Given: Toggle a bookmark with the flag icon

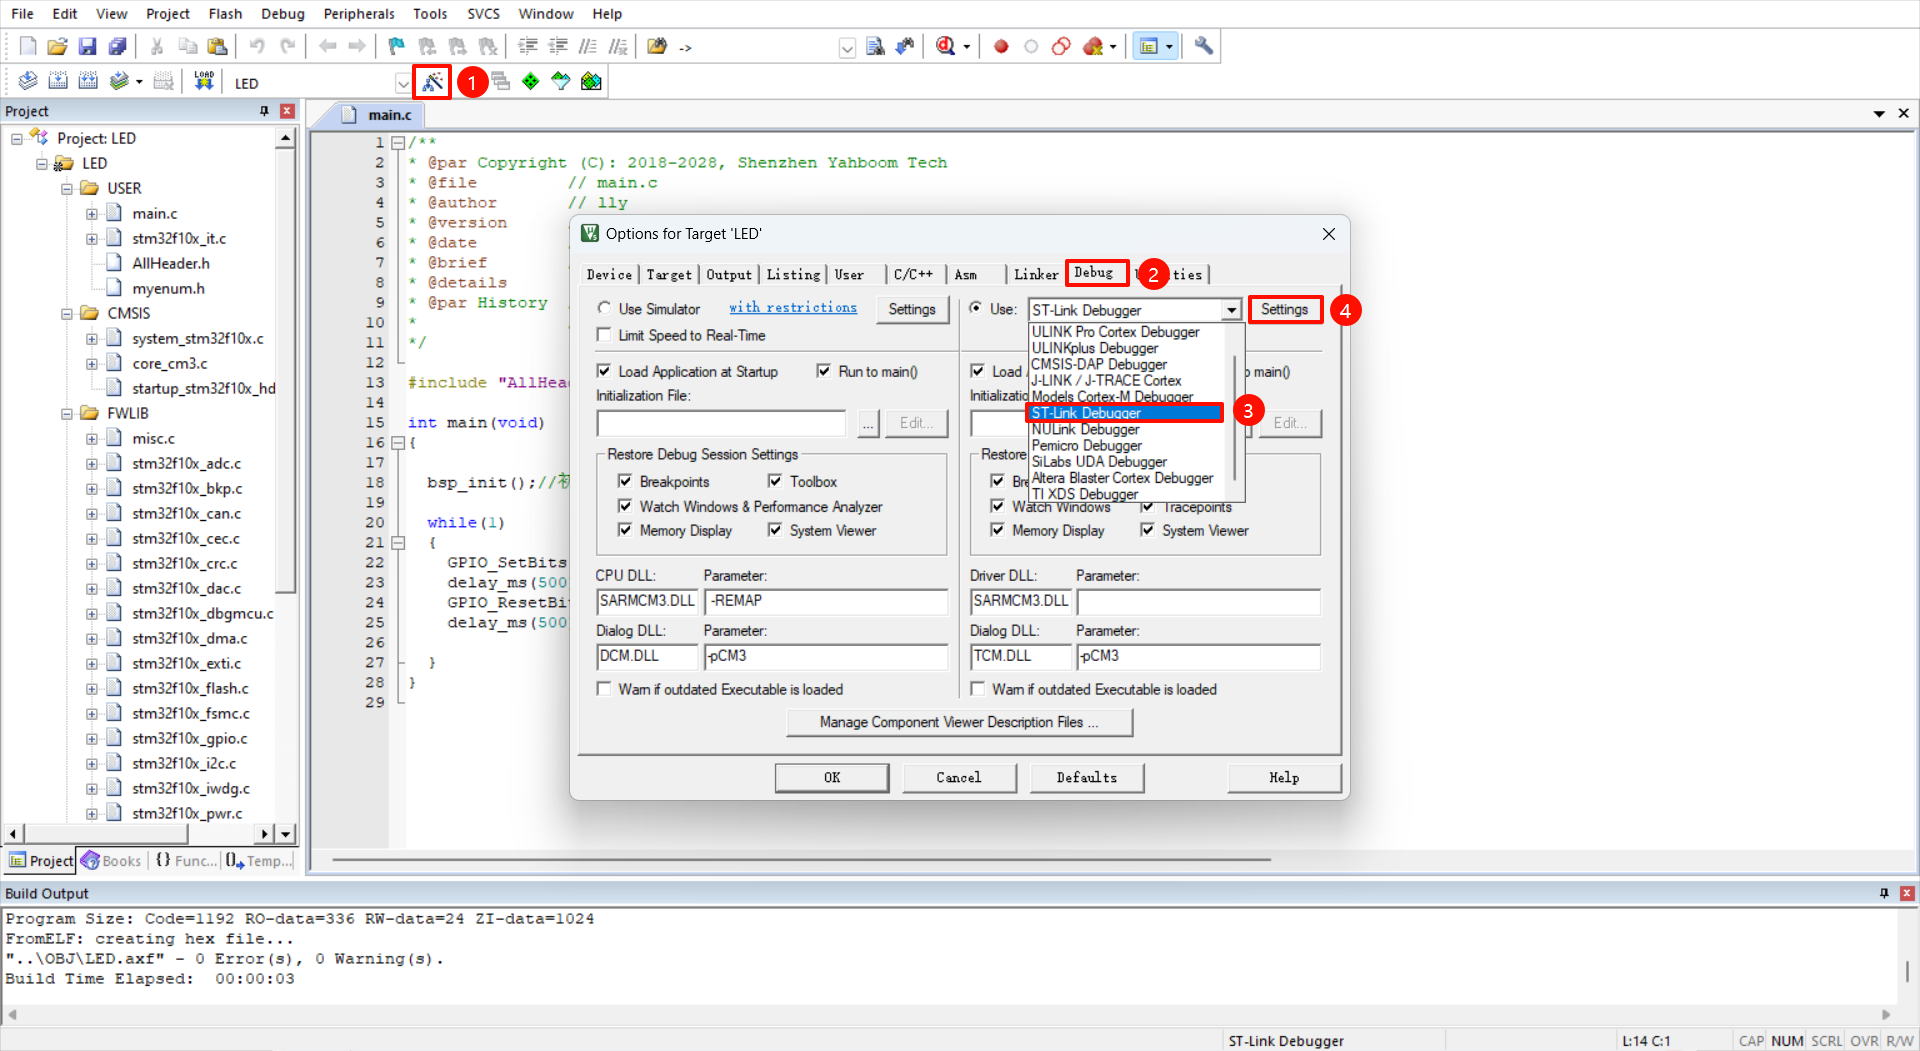Looking at the screenshot, I should click(x=397, y=46).
